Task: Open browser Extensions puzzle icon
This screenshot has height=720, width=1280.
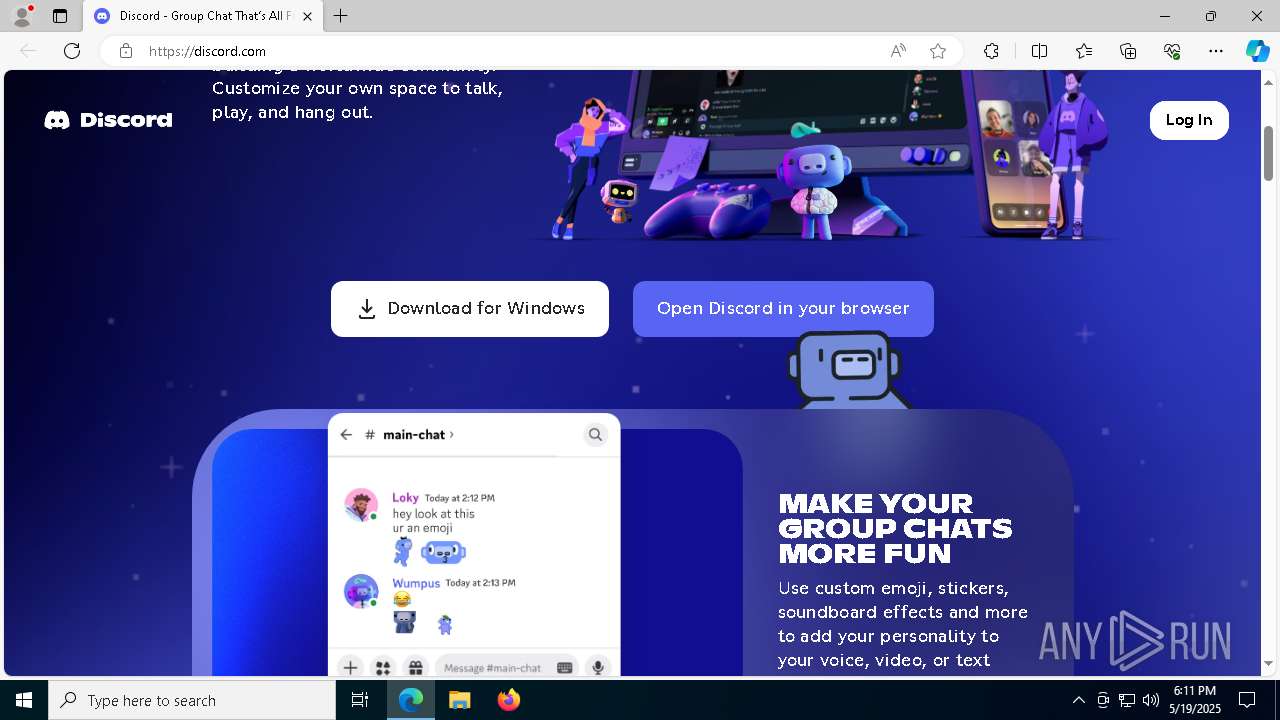Action: pos(991,51)
